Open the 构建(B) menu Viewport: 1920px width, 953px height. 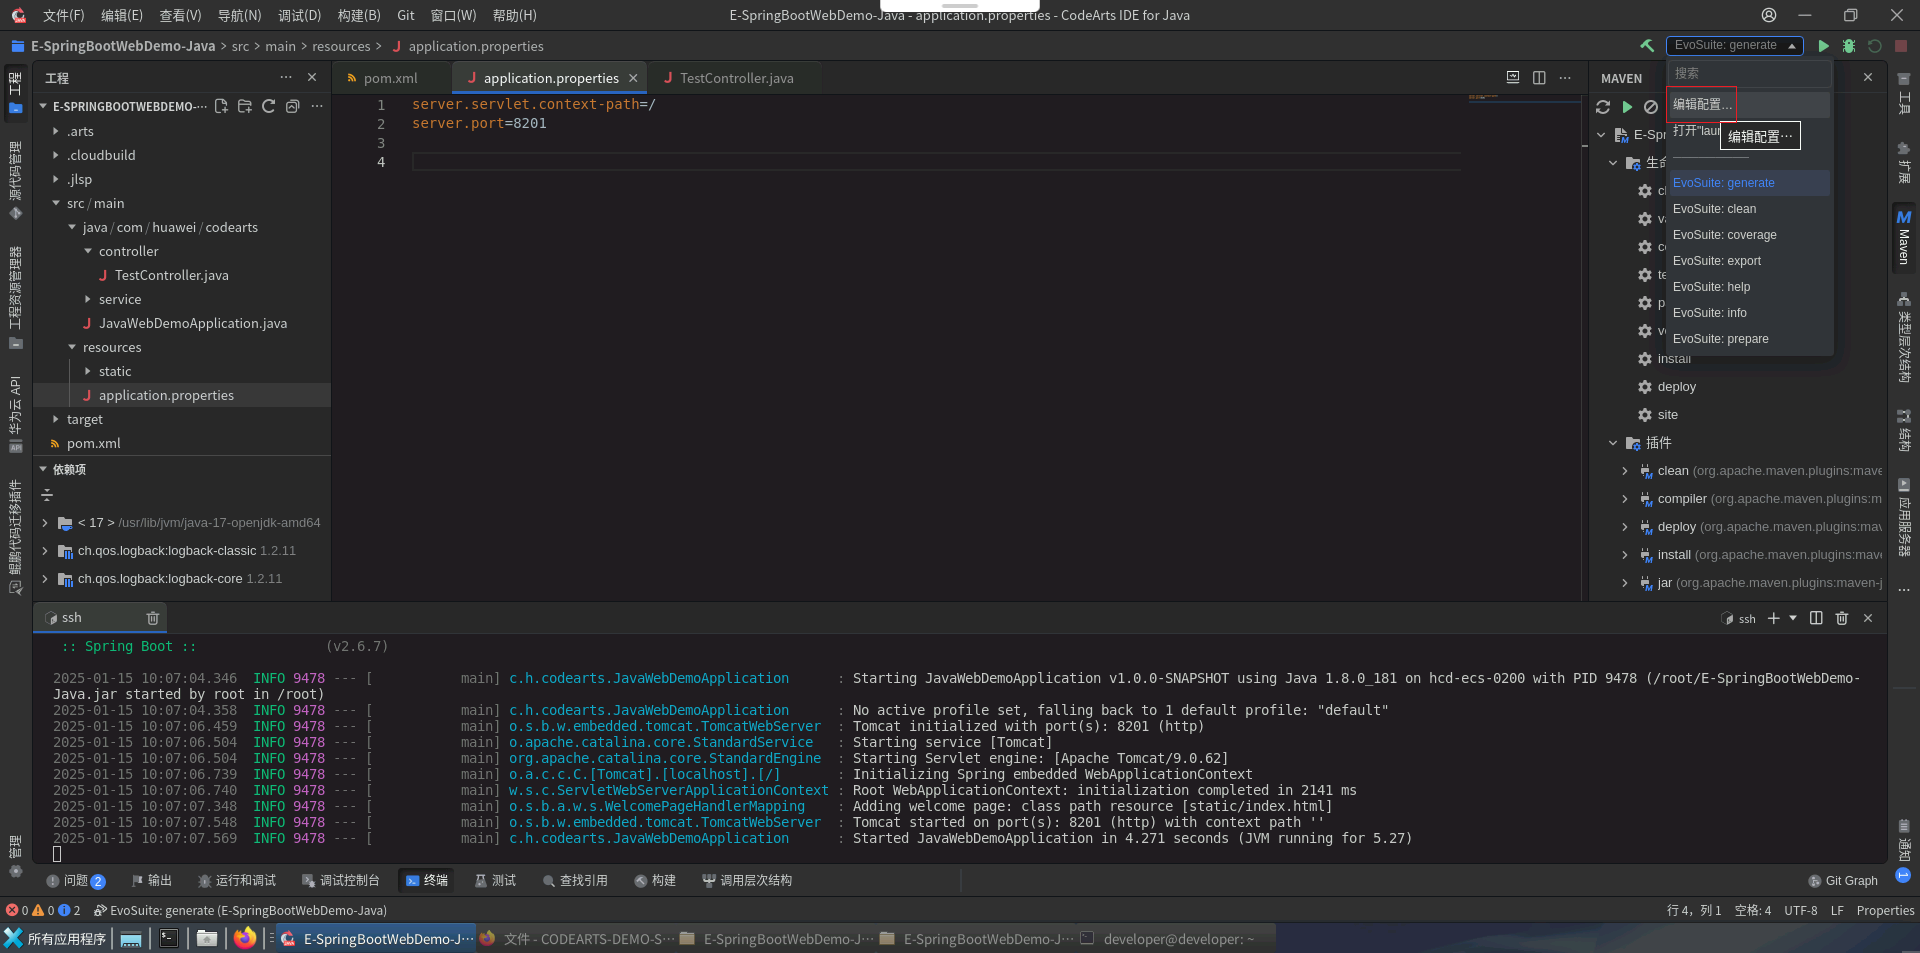(359, 15)
